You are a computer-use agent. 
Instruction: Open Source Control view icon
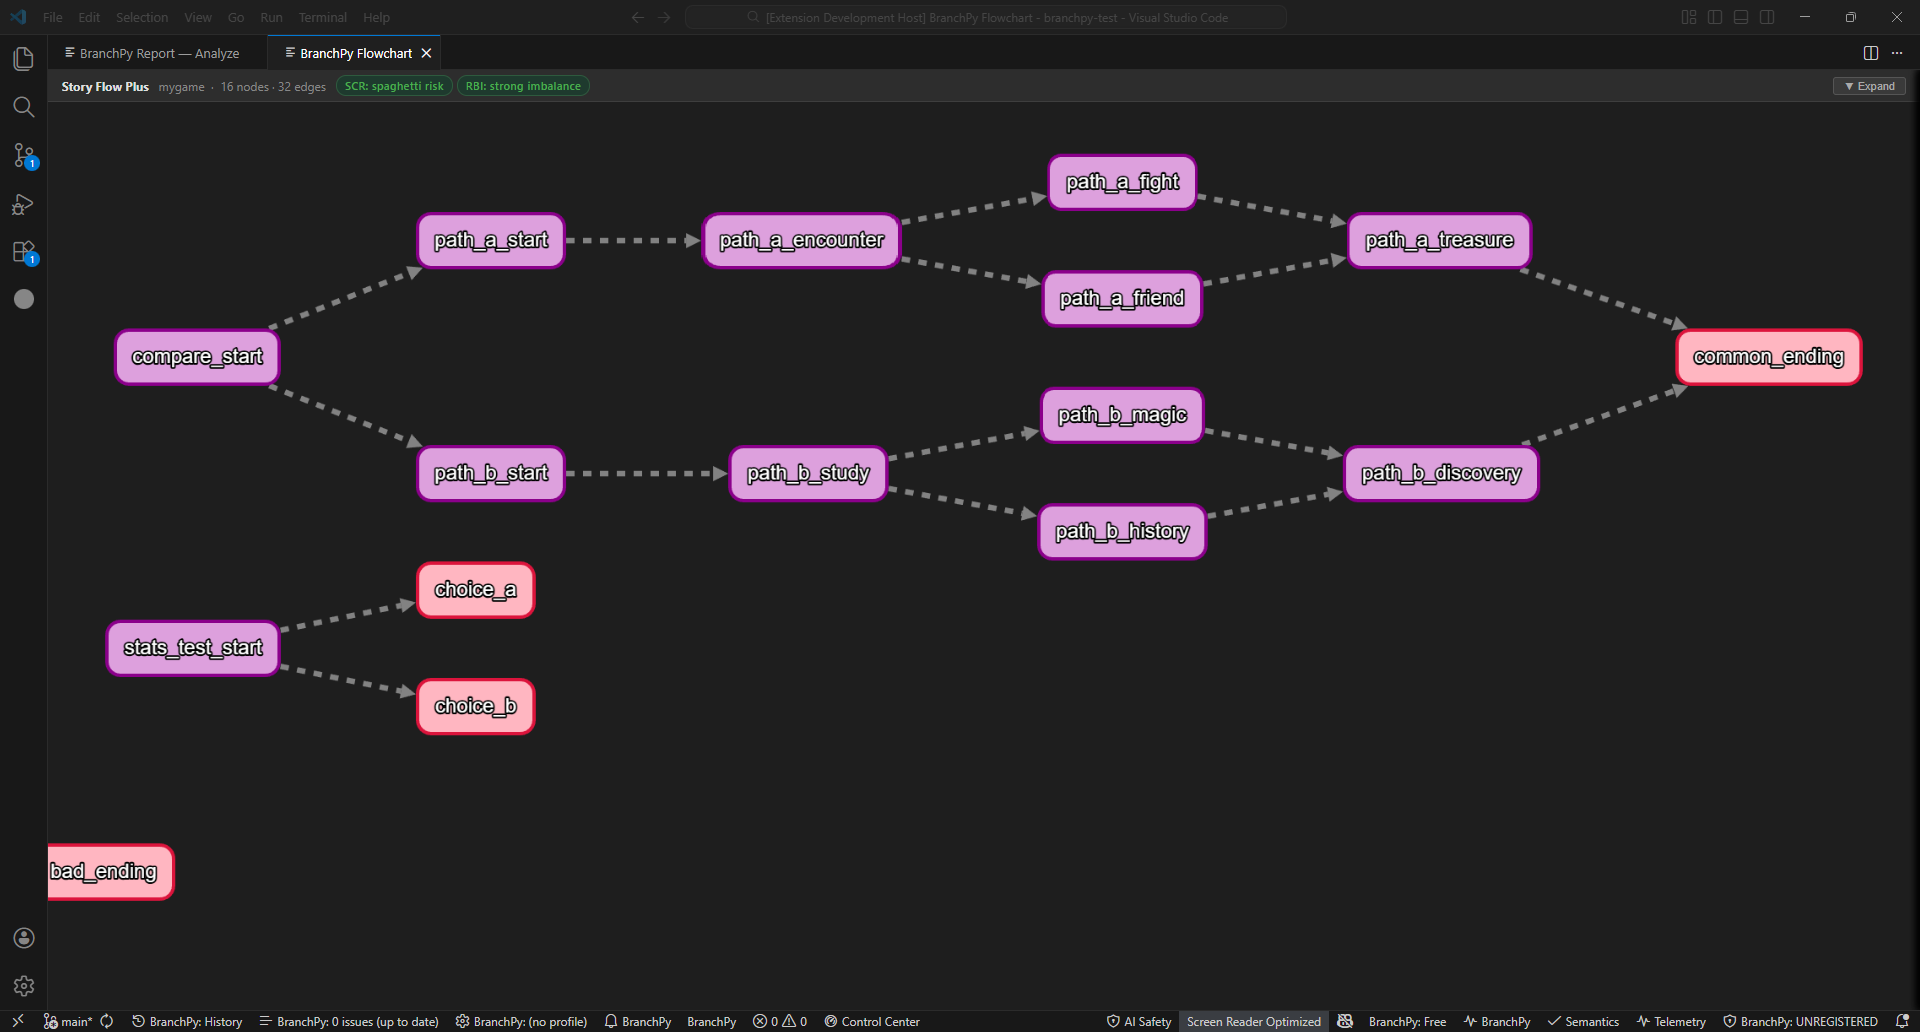[24, 155]
